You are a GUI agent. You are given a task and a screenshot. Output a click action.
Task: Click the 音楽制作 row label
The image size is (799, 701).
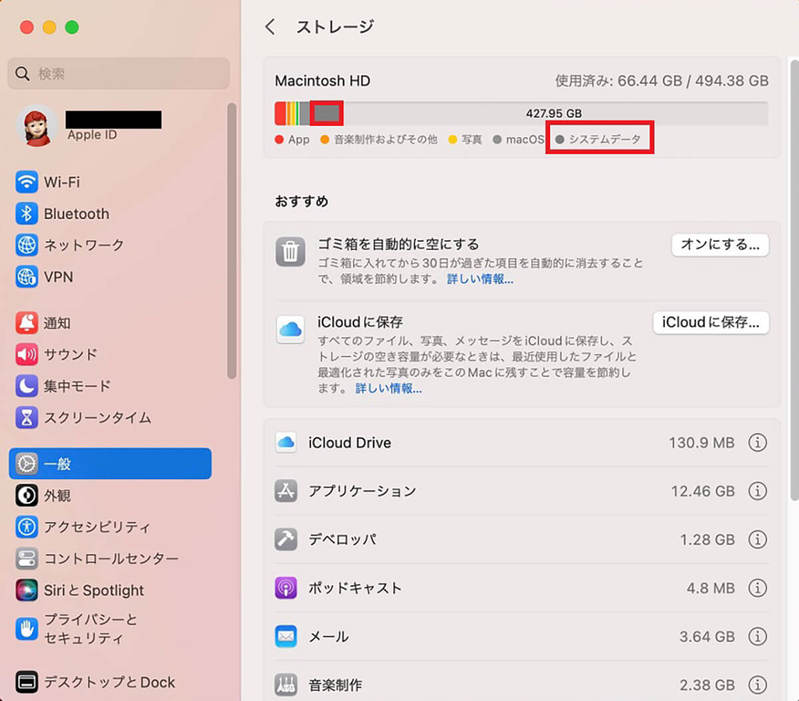pyautogui.click(x=335, y=685)
